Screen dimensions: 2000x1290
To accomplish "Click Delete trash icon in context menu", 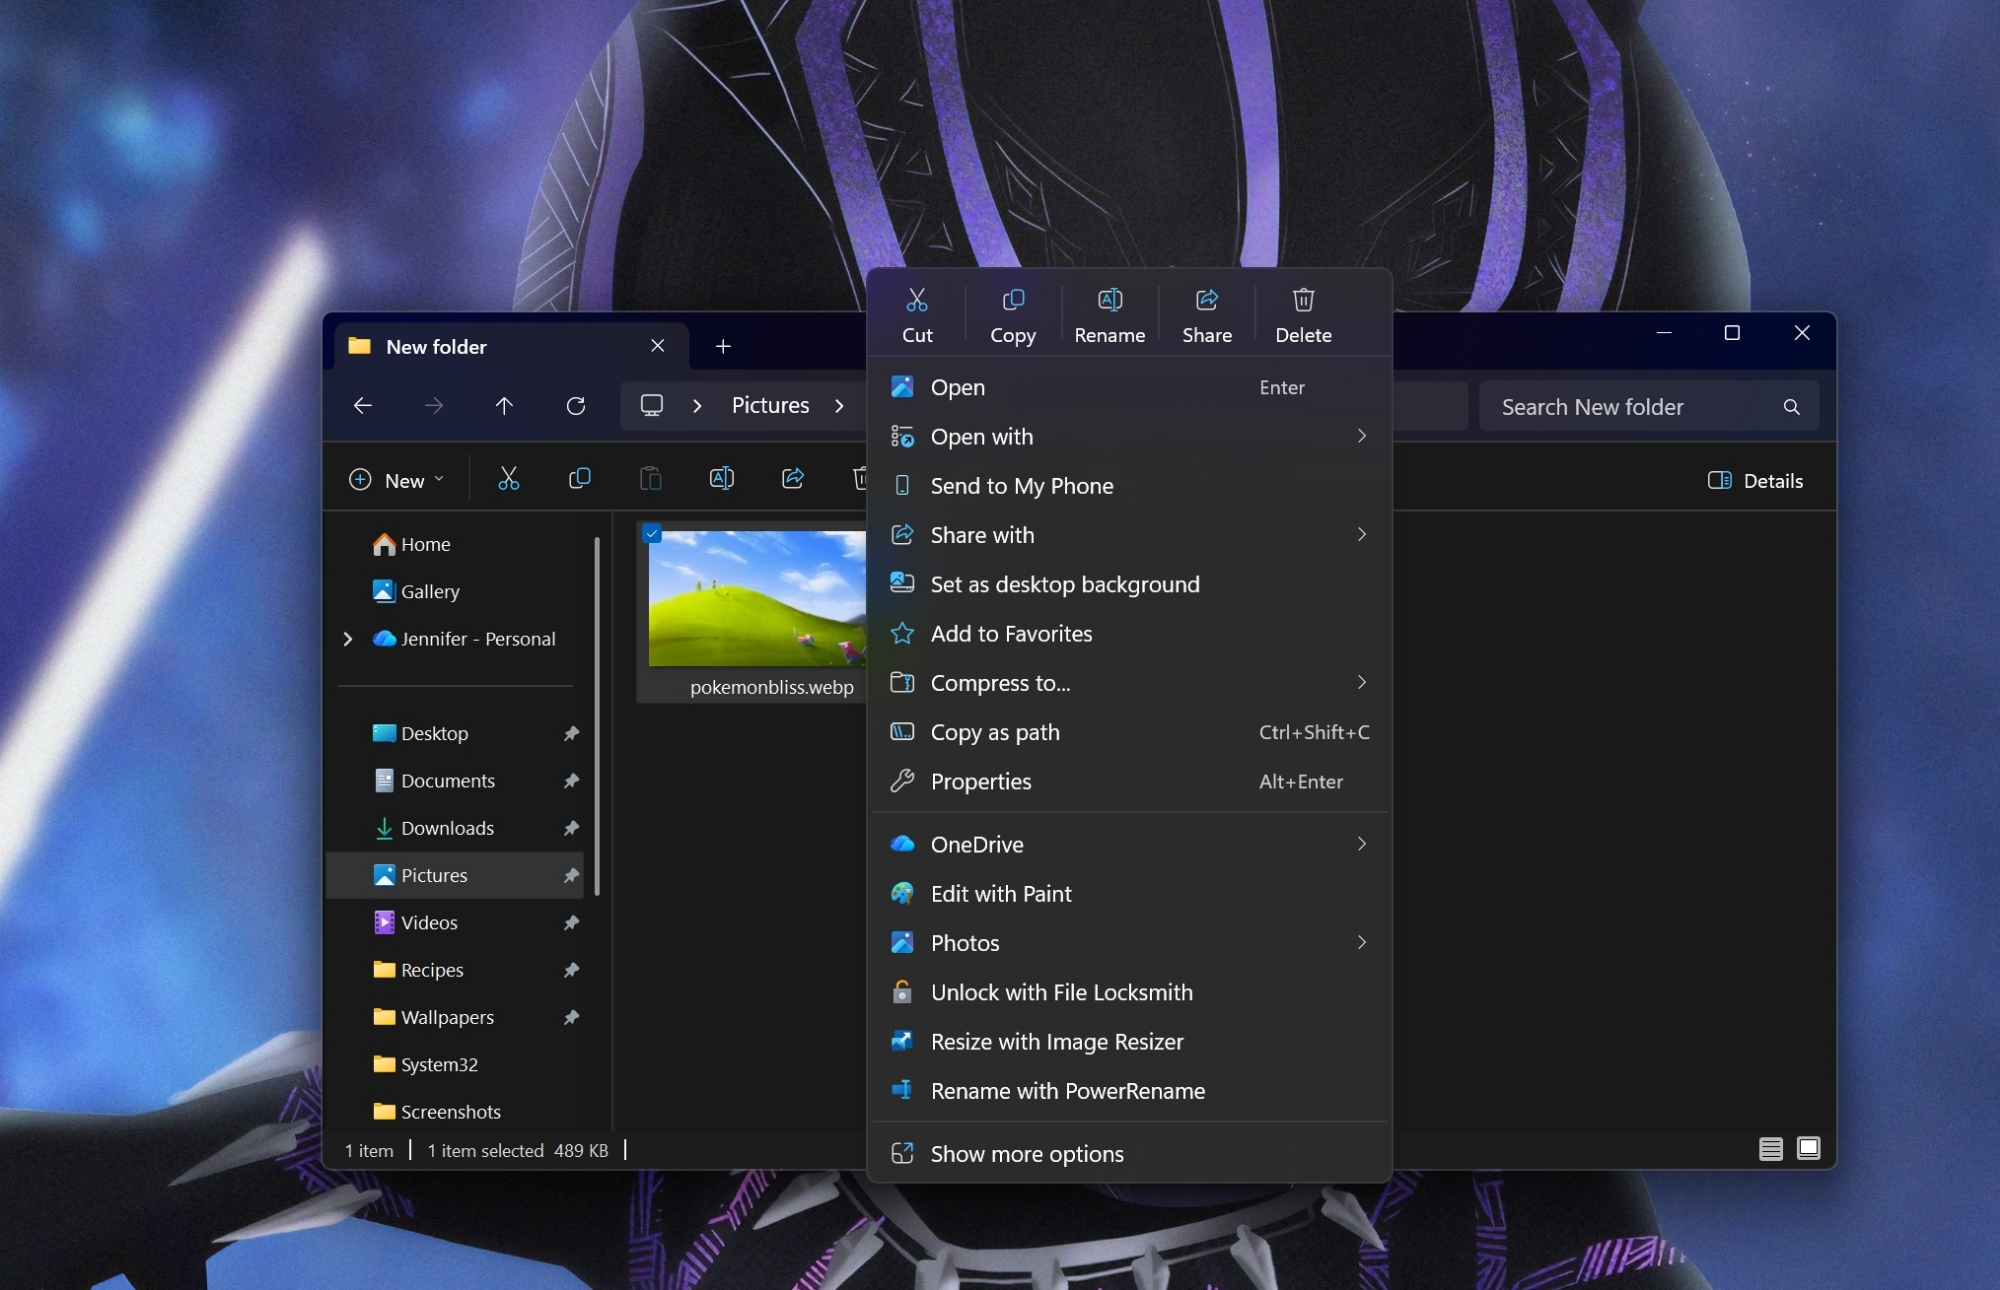I will pos(1302,300).
